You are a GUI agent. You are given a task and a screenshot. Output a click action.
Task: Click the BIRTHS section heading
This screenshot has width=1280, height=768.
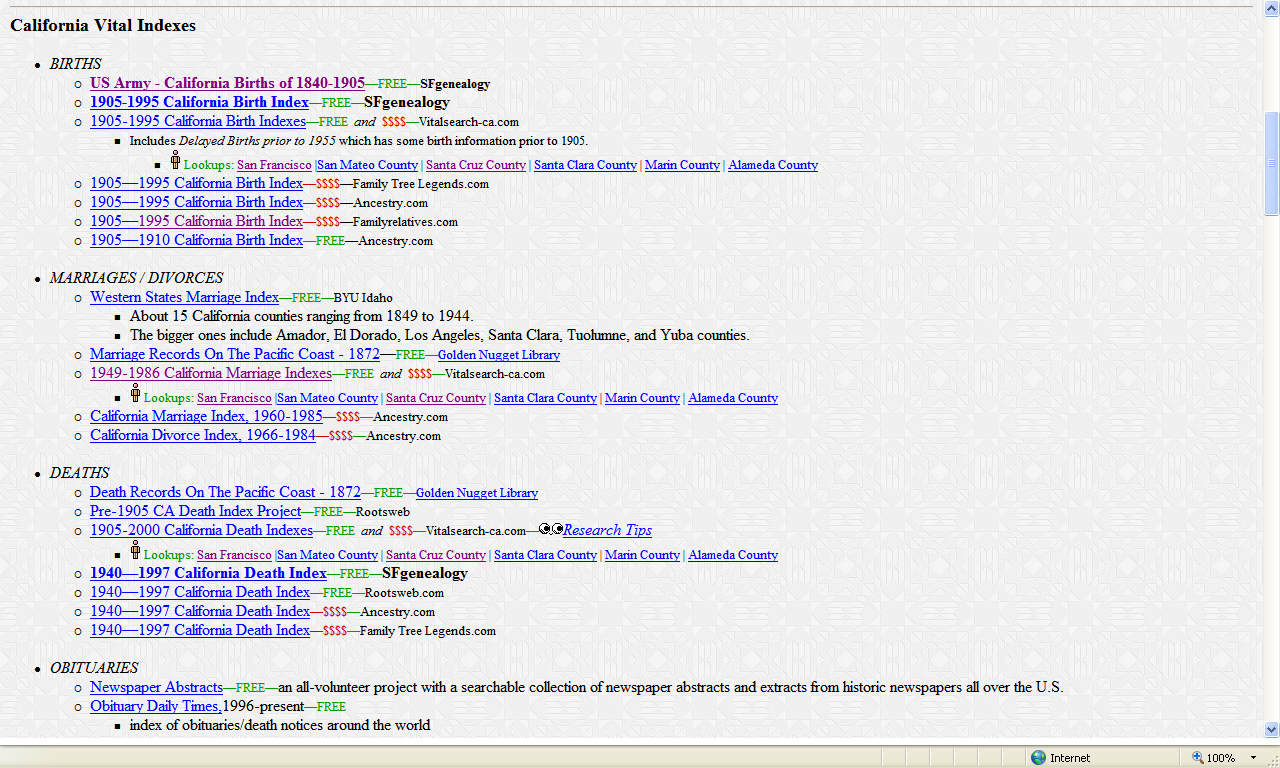[75, 64]
